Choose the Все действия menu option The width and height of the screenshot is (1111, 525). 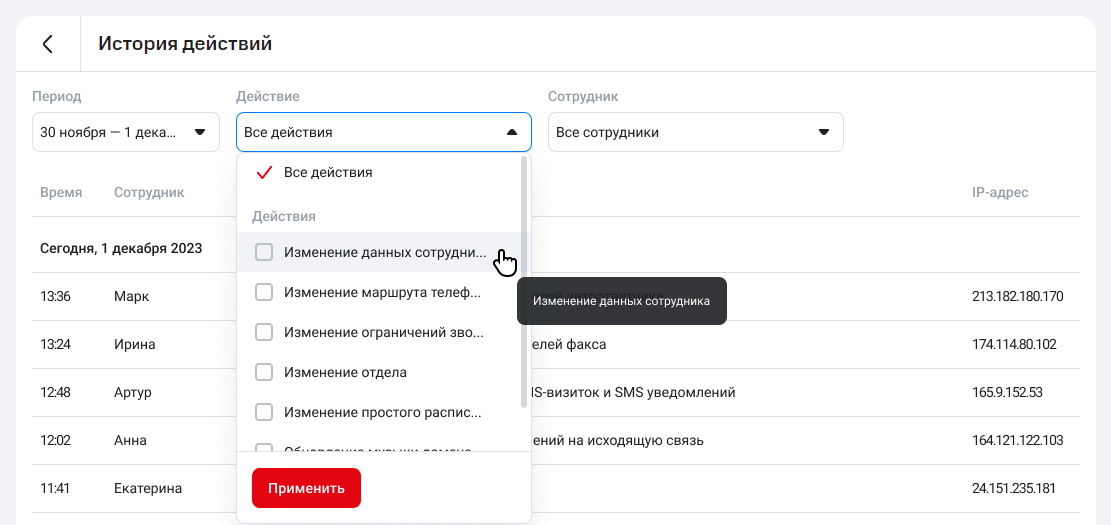328,172
